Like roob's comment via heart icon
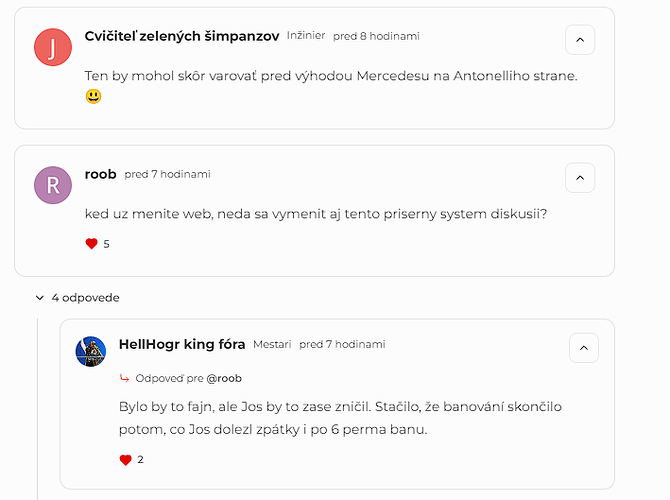Viewport: 670px width, 500px height. tap(91, 244)
